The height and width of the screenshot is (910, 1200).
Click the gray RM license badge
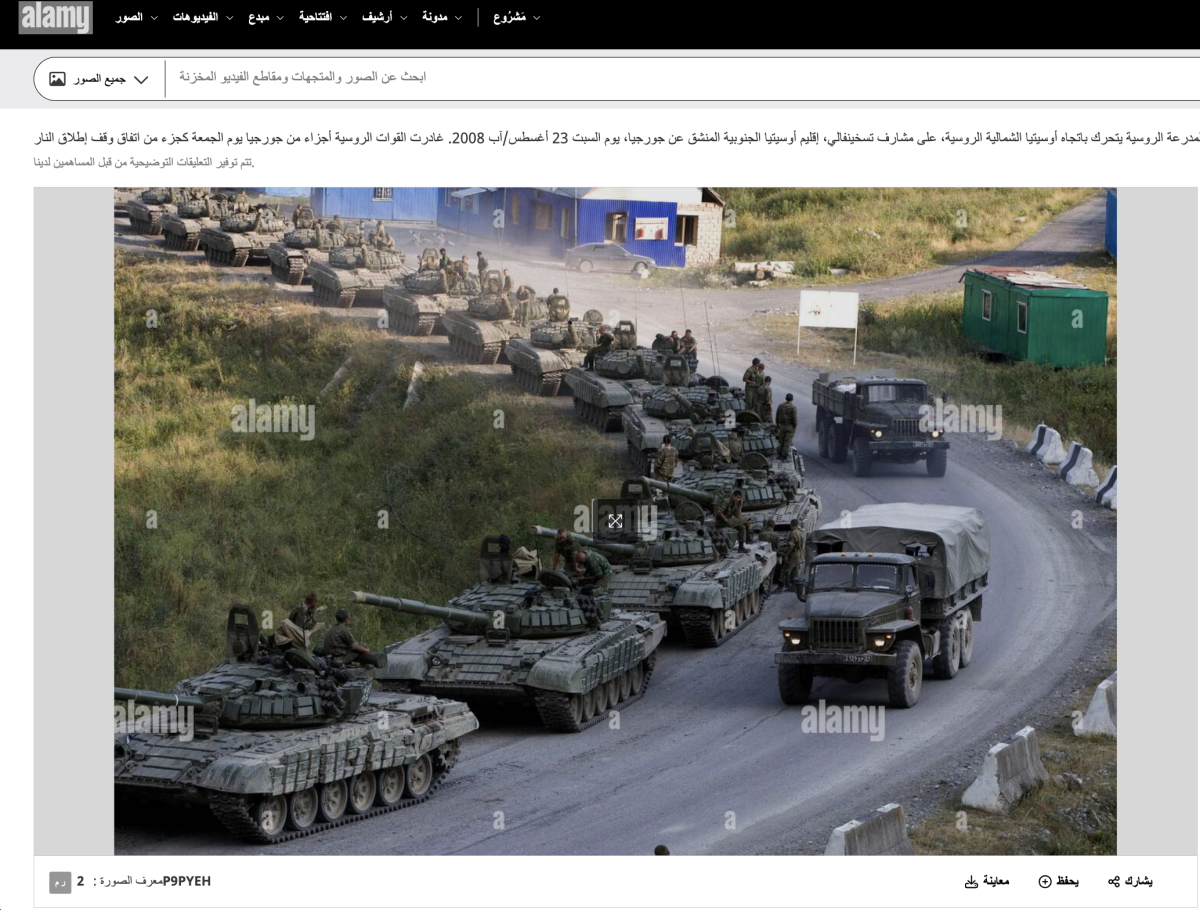(x=60, y=882)
